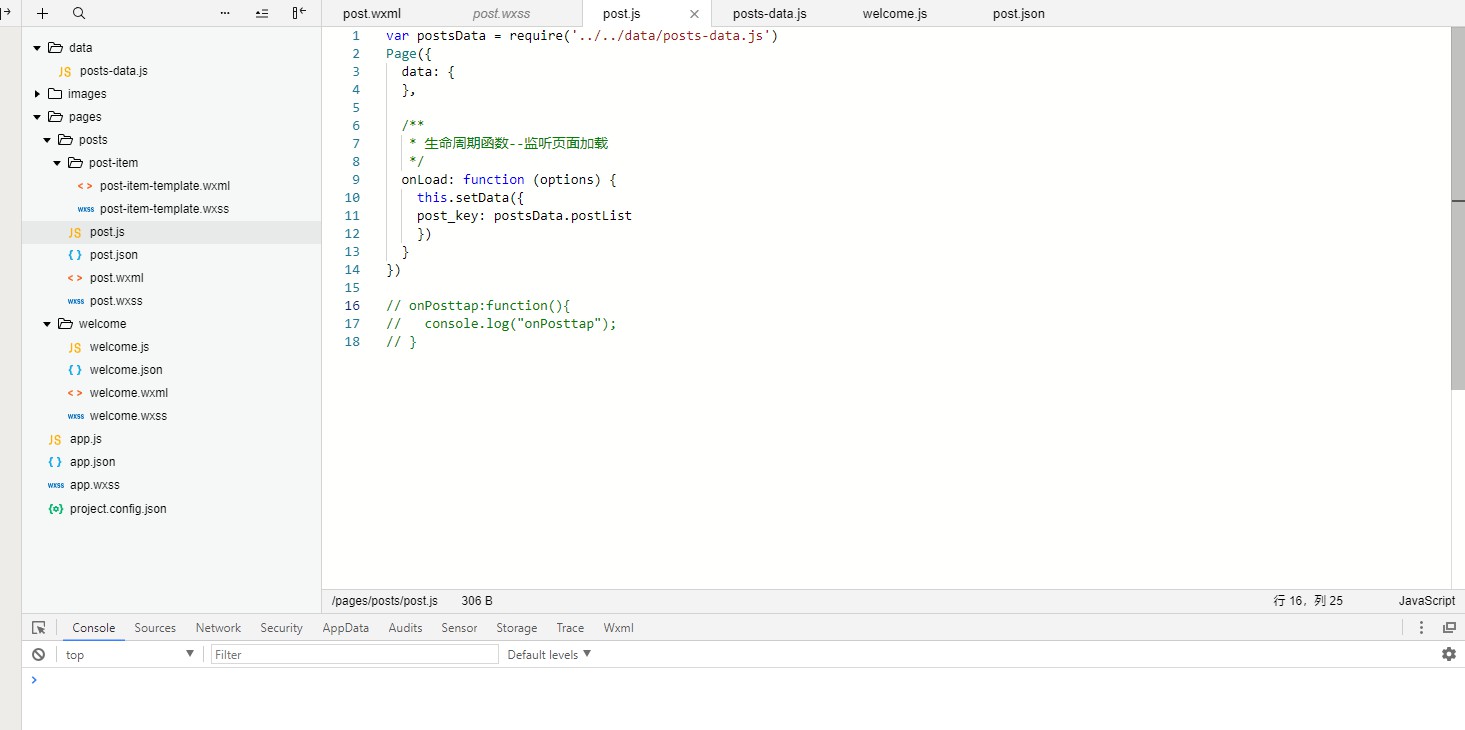Hide the file tree panel icon

(x=299, y=14)
